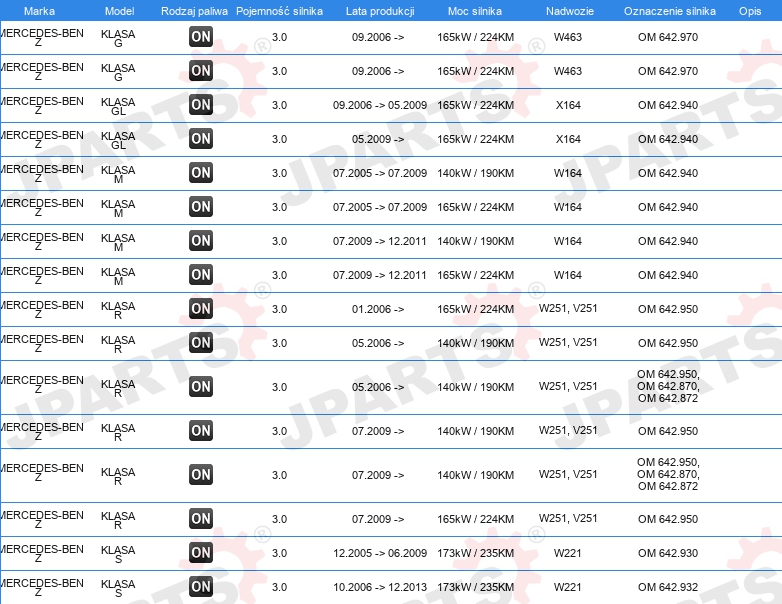Select the '05.2009 ->' production years cell

point(378,139)
